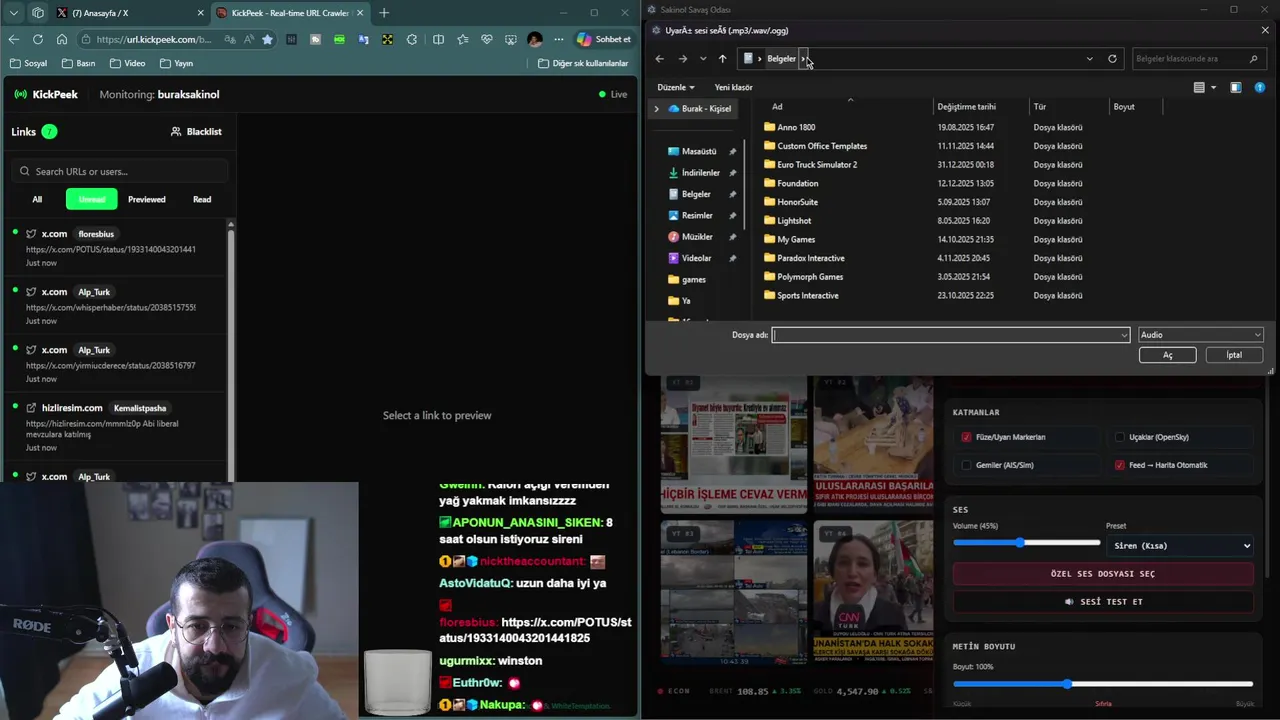Open Edge settings and more menu
The width and height of the screenshot is (1280, 720).
pyautogui.click(x=557, y=39)
